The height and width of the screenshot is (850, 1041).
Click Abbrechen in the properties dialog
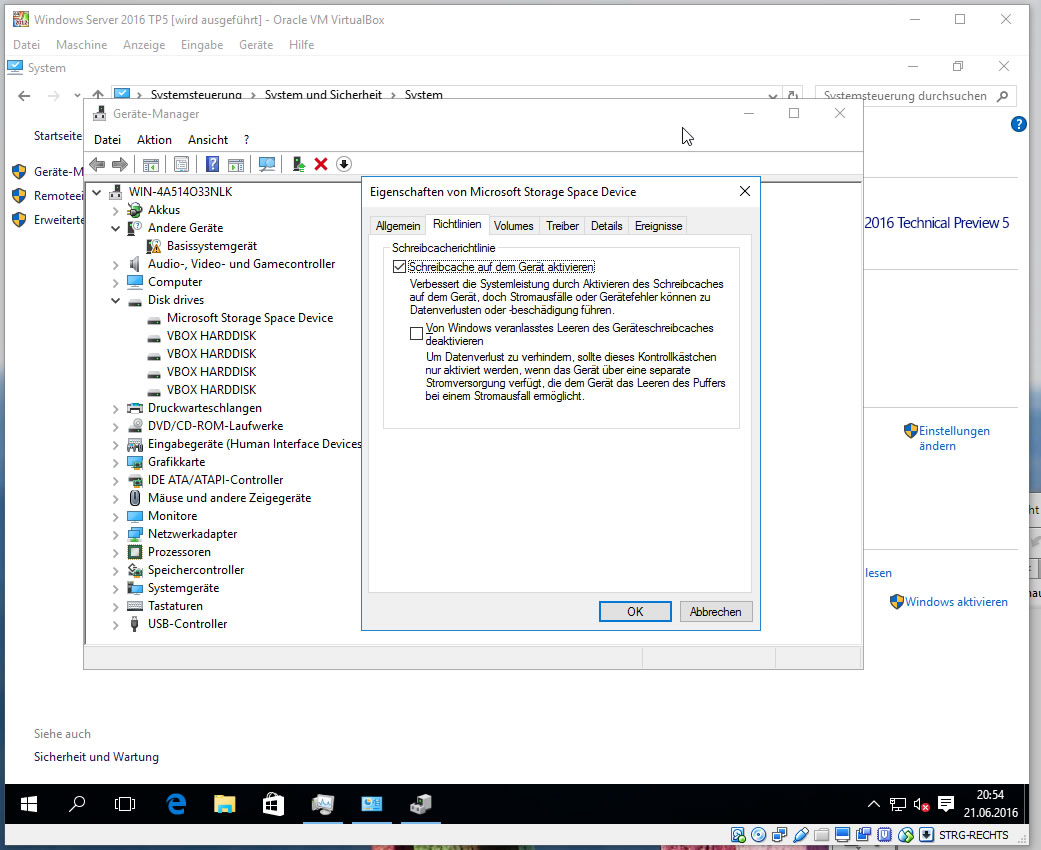(x=716, y=612)
